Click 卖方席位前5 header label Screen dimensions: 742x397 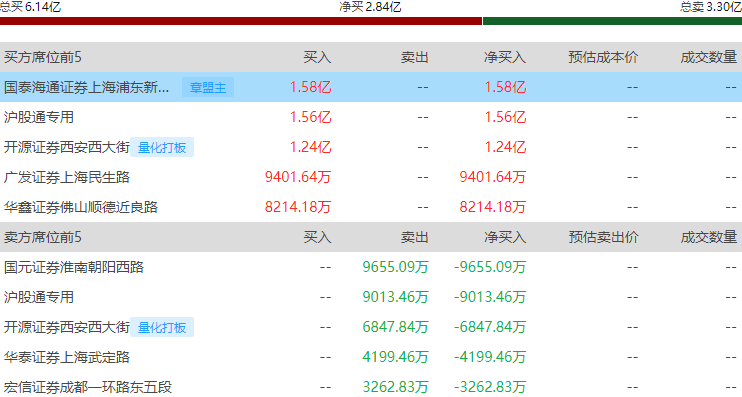tap(43, 237)
